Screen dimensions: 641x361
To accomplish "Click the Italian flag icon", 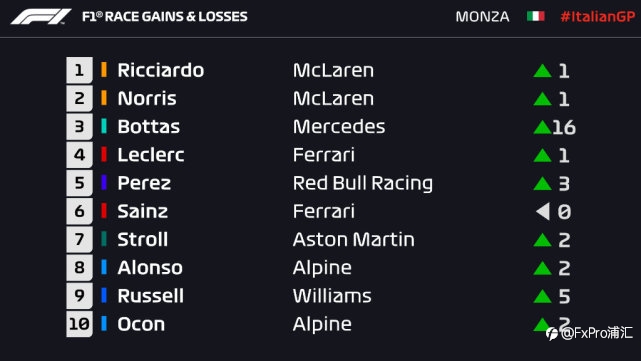I will point(536,16).
